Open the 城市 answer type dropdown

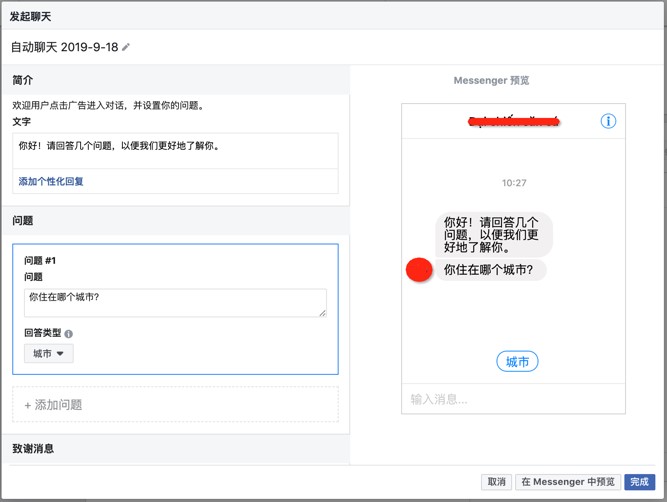[x=48, y=354]
